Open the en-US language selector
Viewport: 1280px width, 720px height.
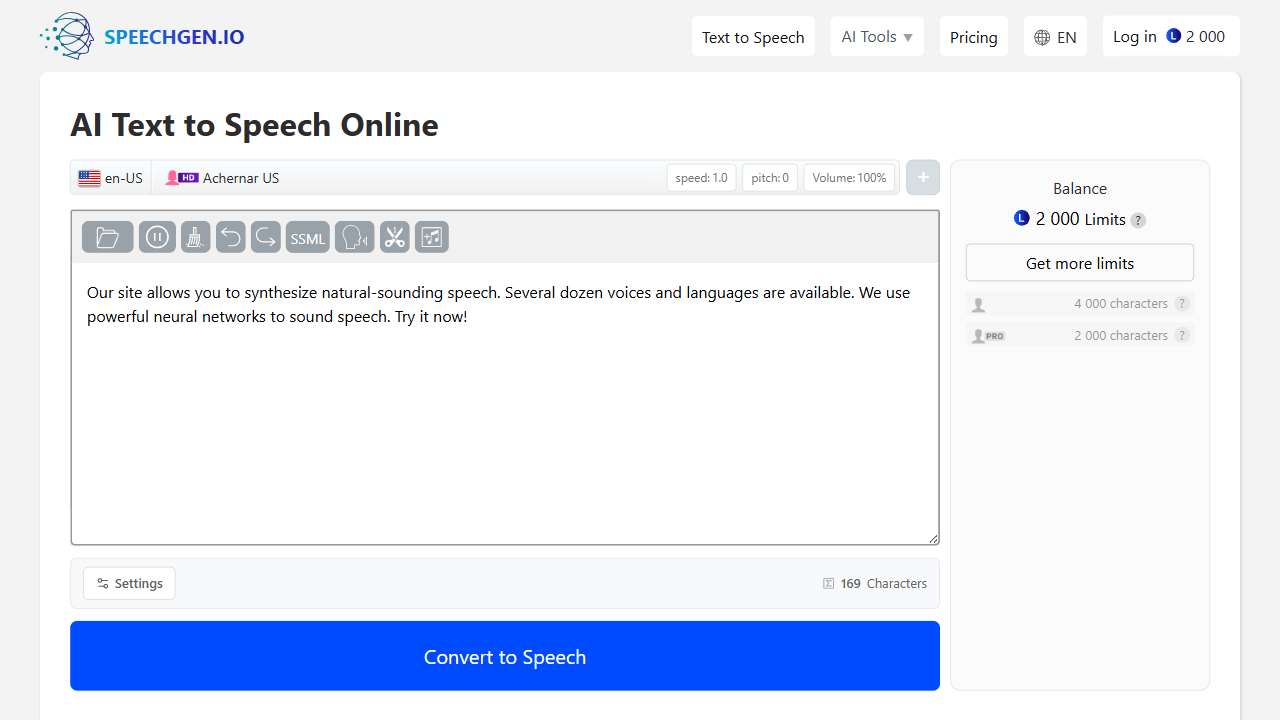pyautogui.click(x=110, y=177)
